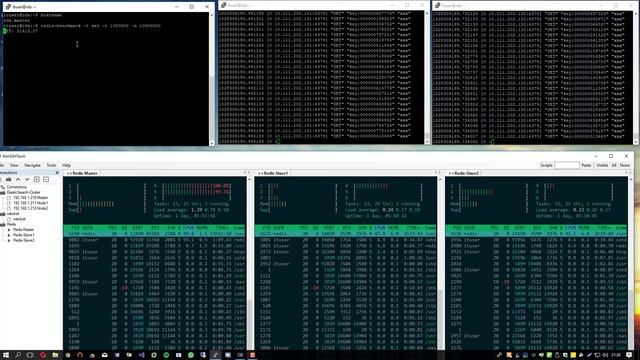Open the Help menu
640x360 pixels.
pos(66,165)
